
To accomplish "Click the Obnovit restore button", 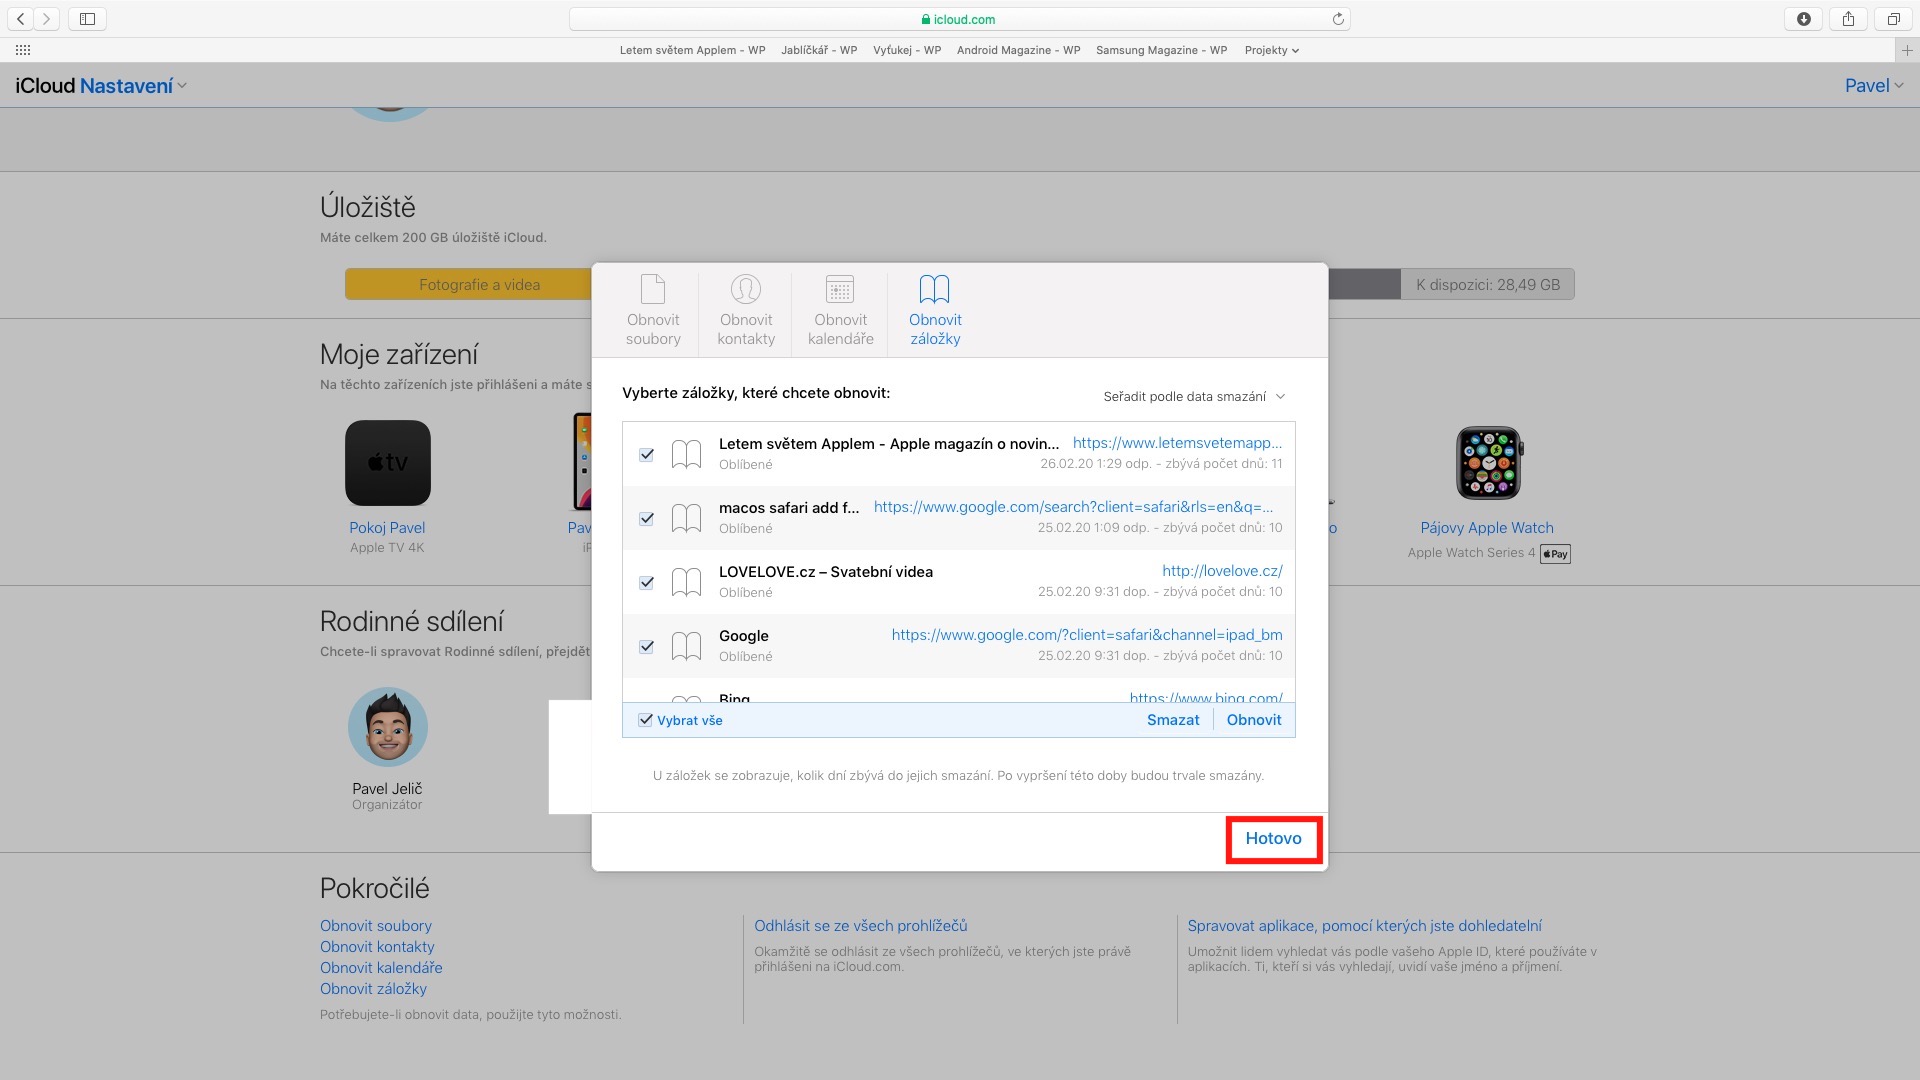I will click(1253, 720).
